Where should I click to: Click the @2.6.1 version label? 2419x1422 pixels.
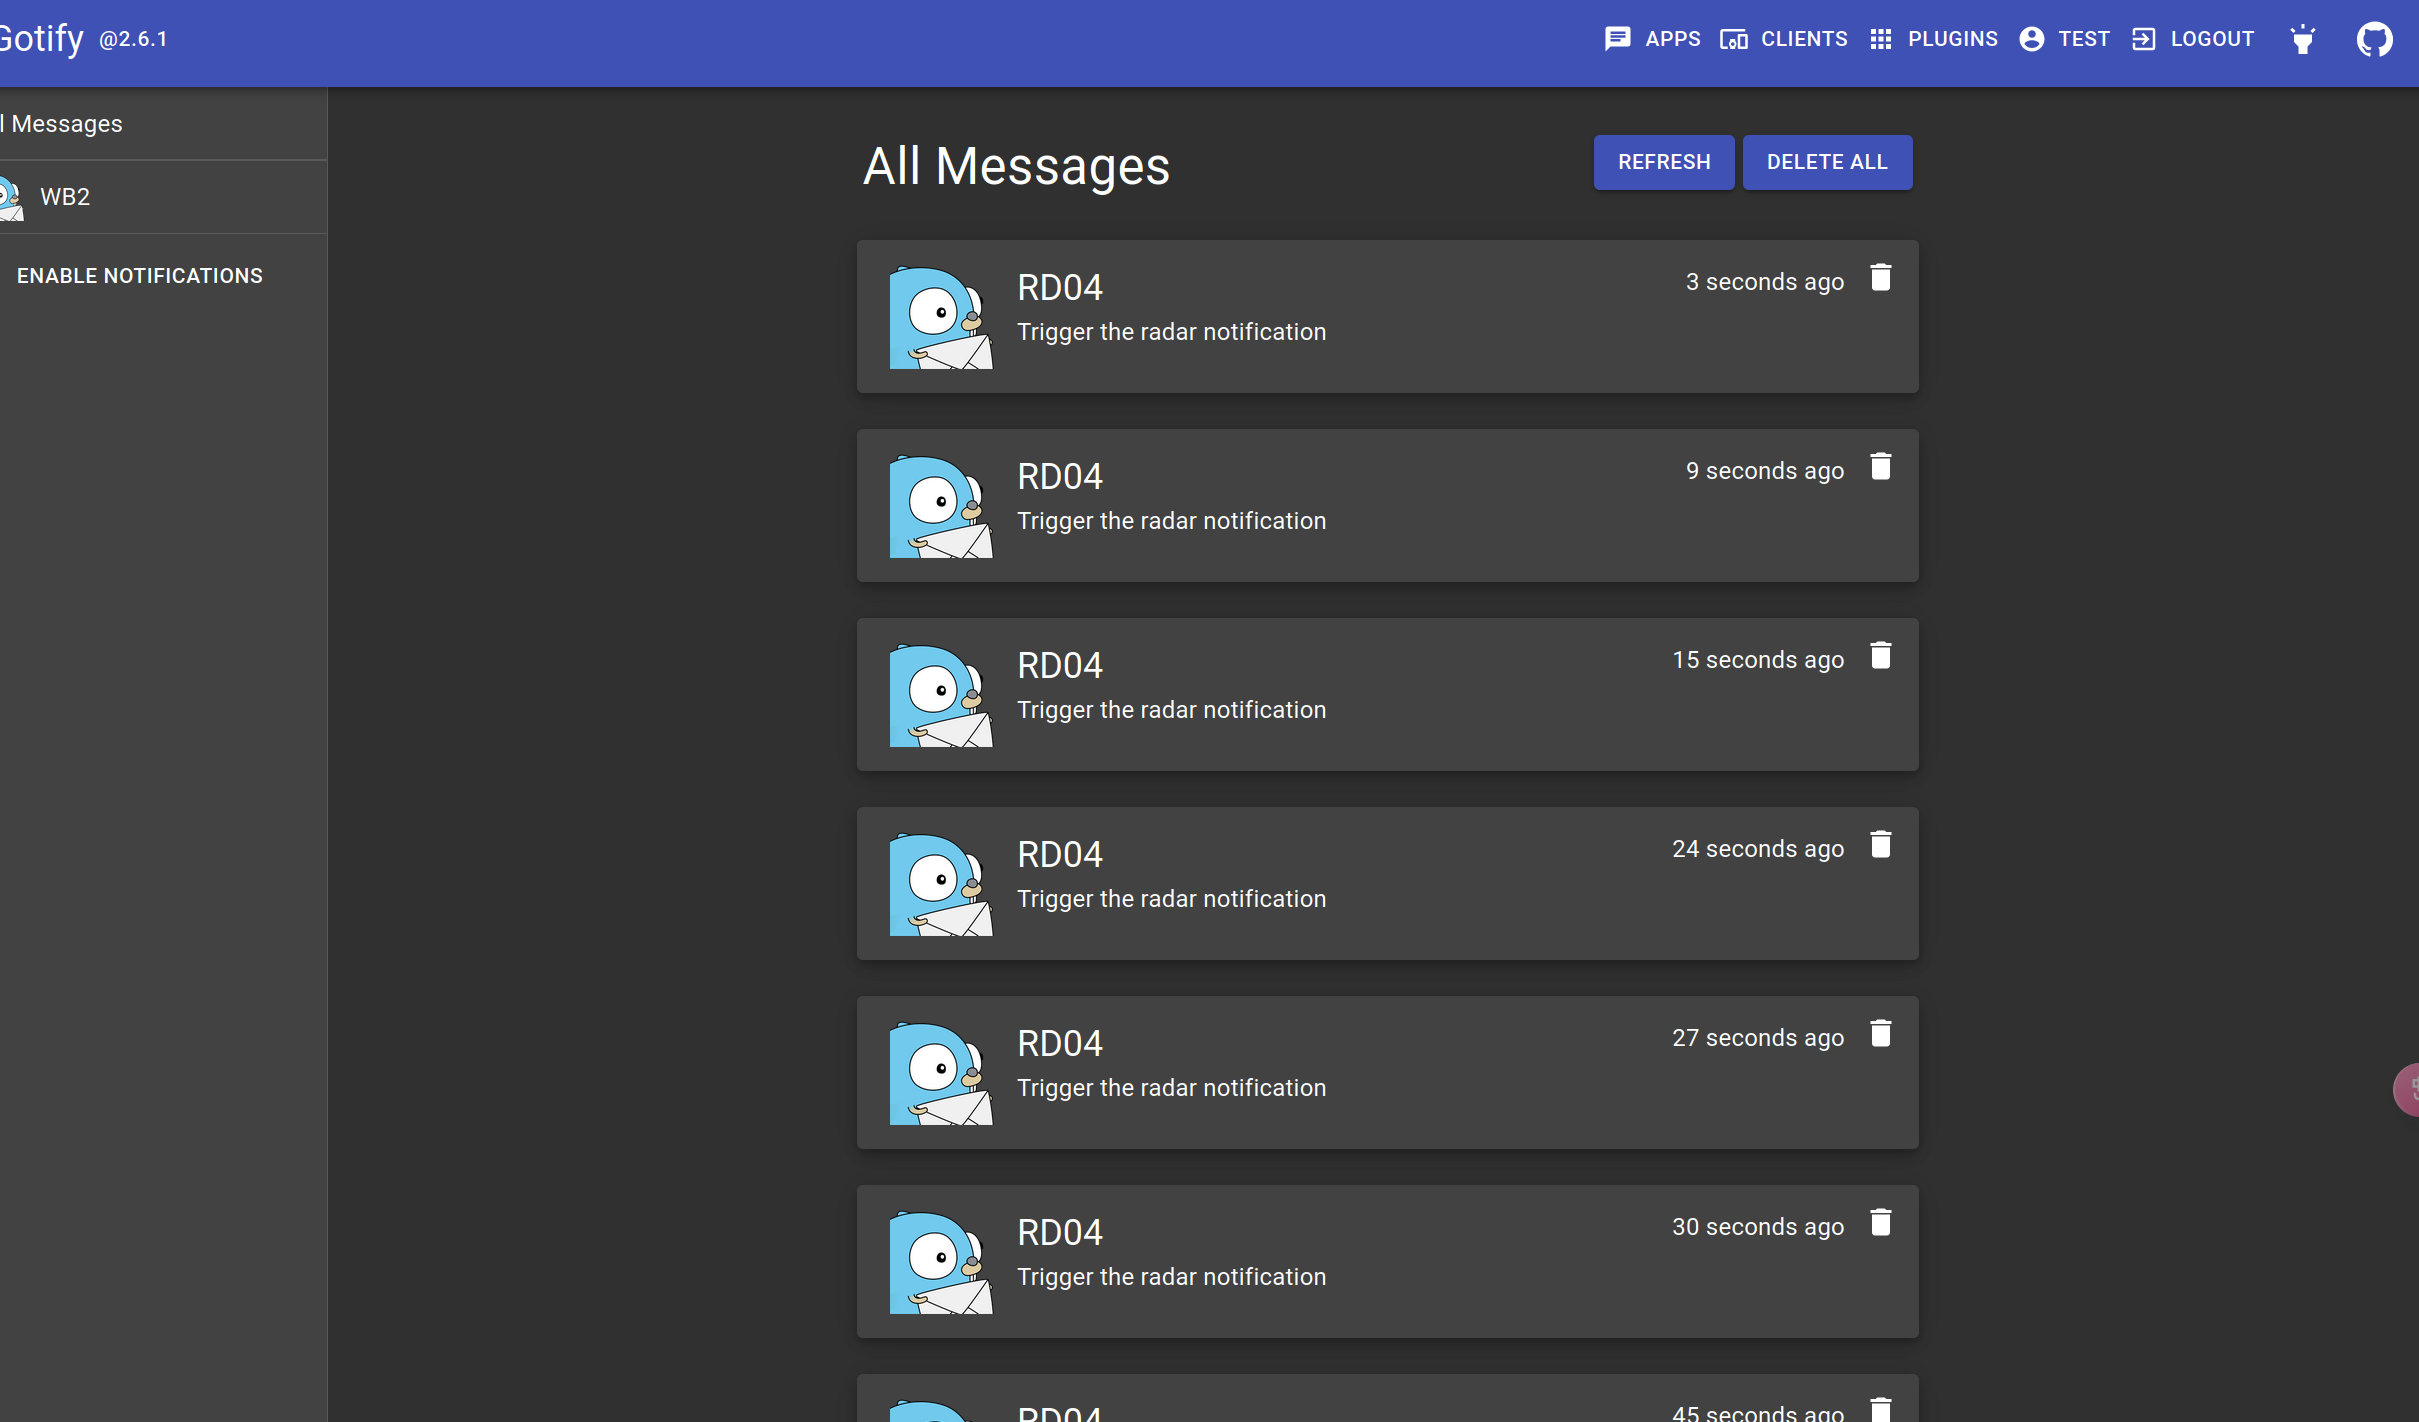(x=133, y=40)
